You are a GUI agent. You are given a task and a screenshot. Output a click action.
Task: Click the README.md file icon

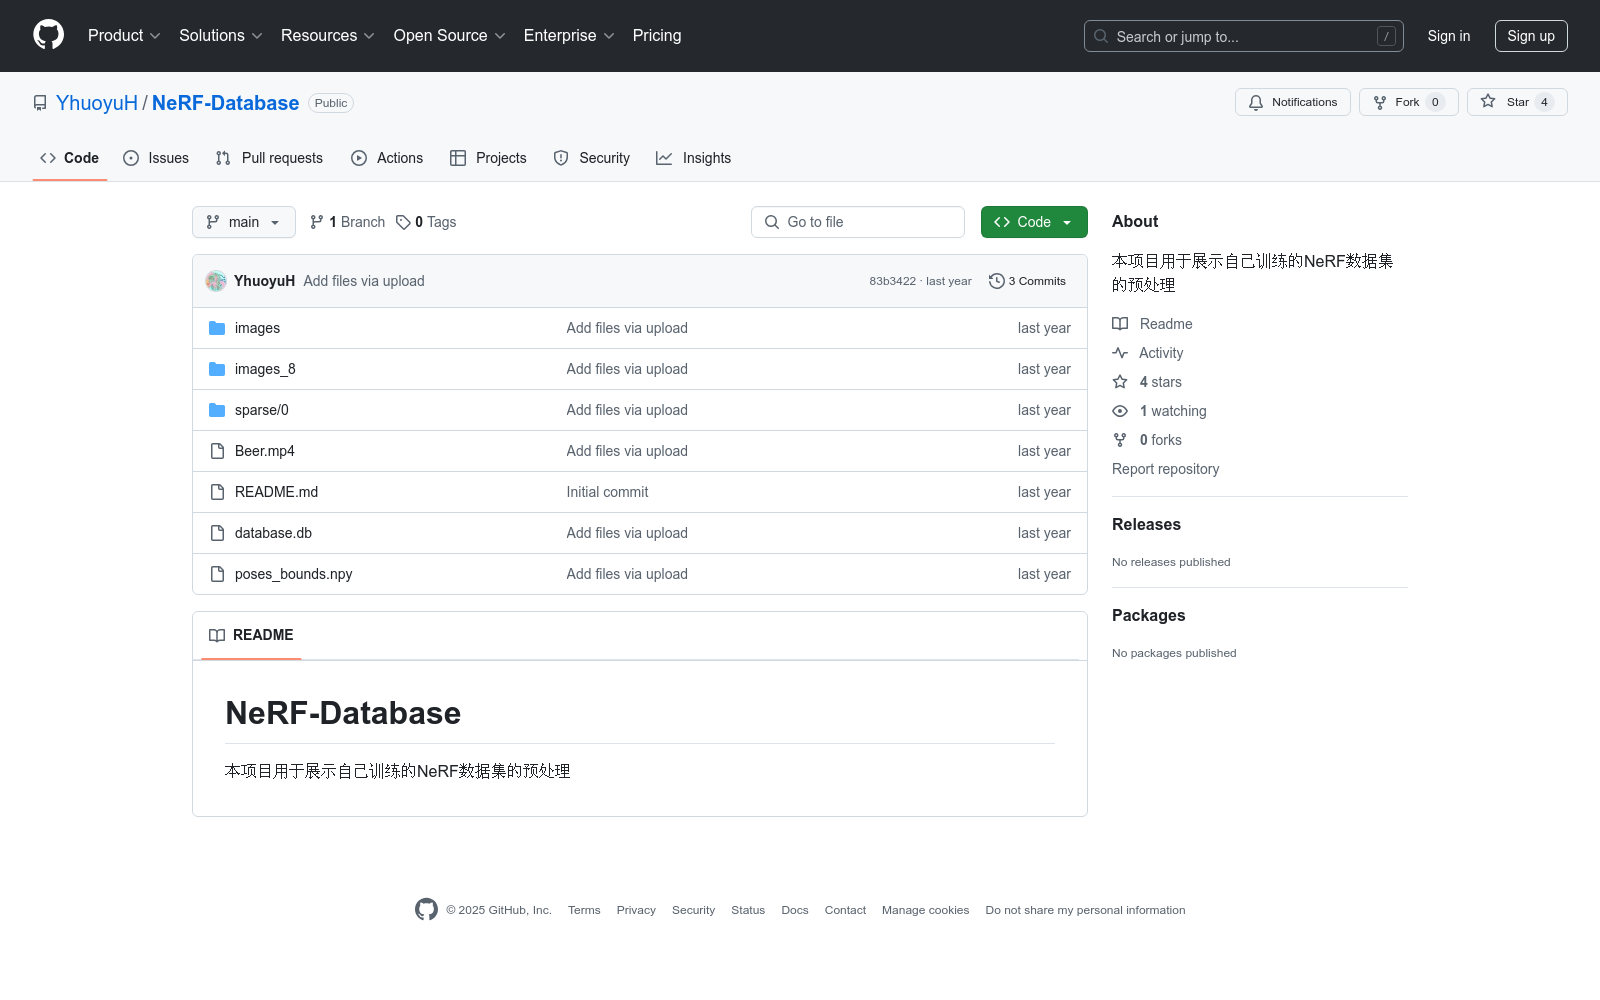coord(217,492)
